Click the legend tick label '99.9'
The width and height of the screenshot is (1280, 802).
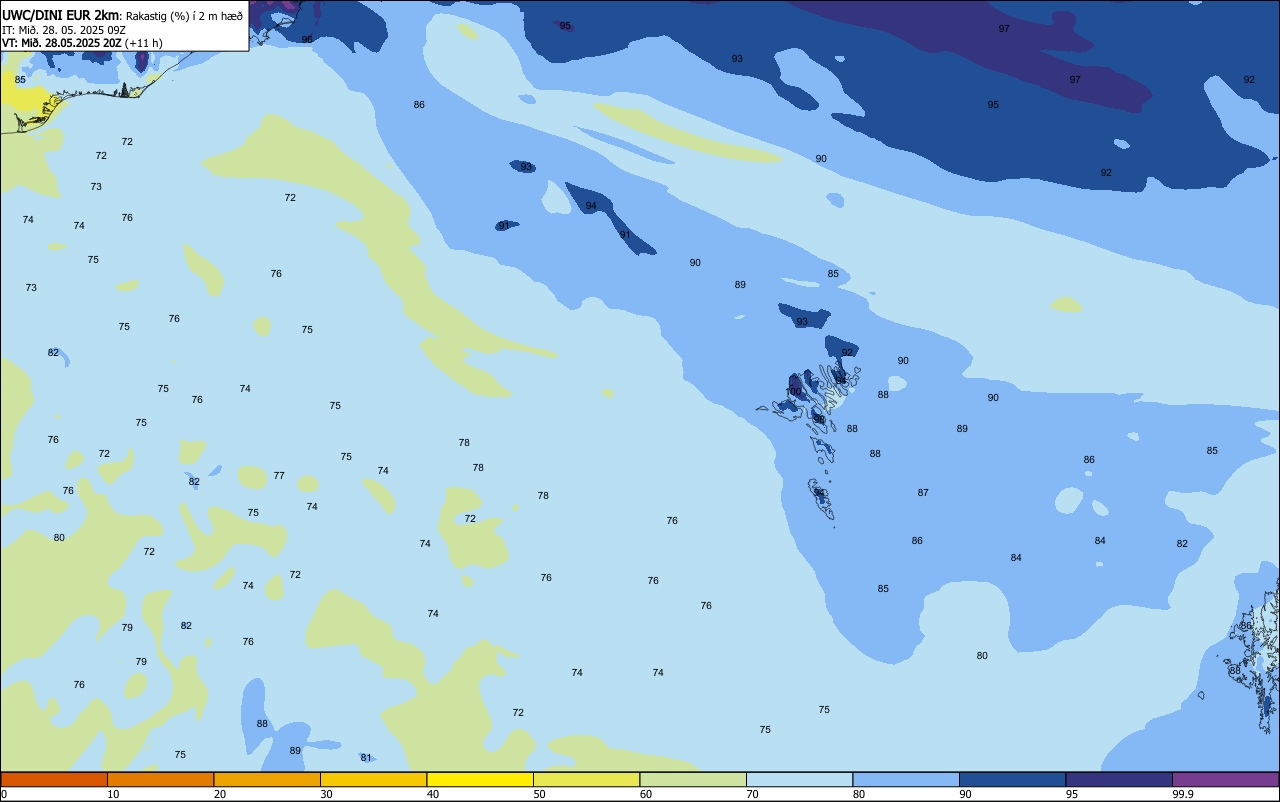pos(1183,794)
